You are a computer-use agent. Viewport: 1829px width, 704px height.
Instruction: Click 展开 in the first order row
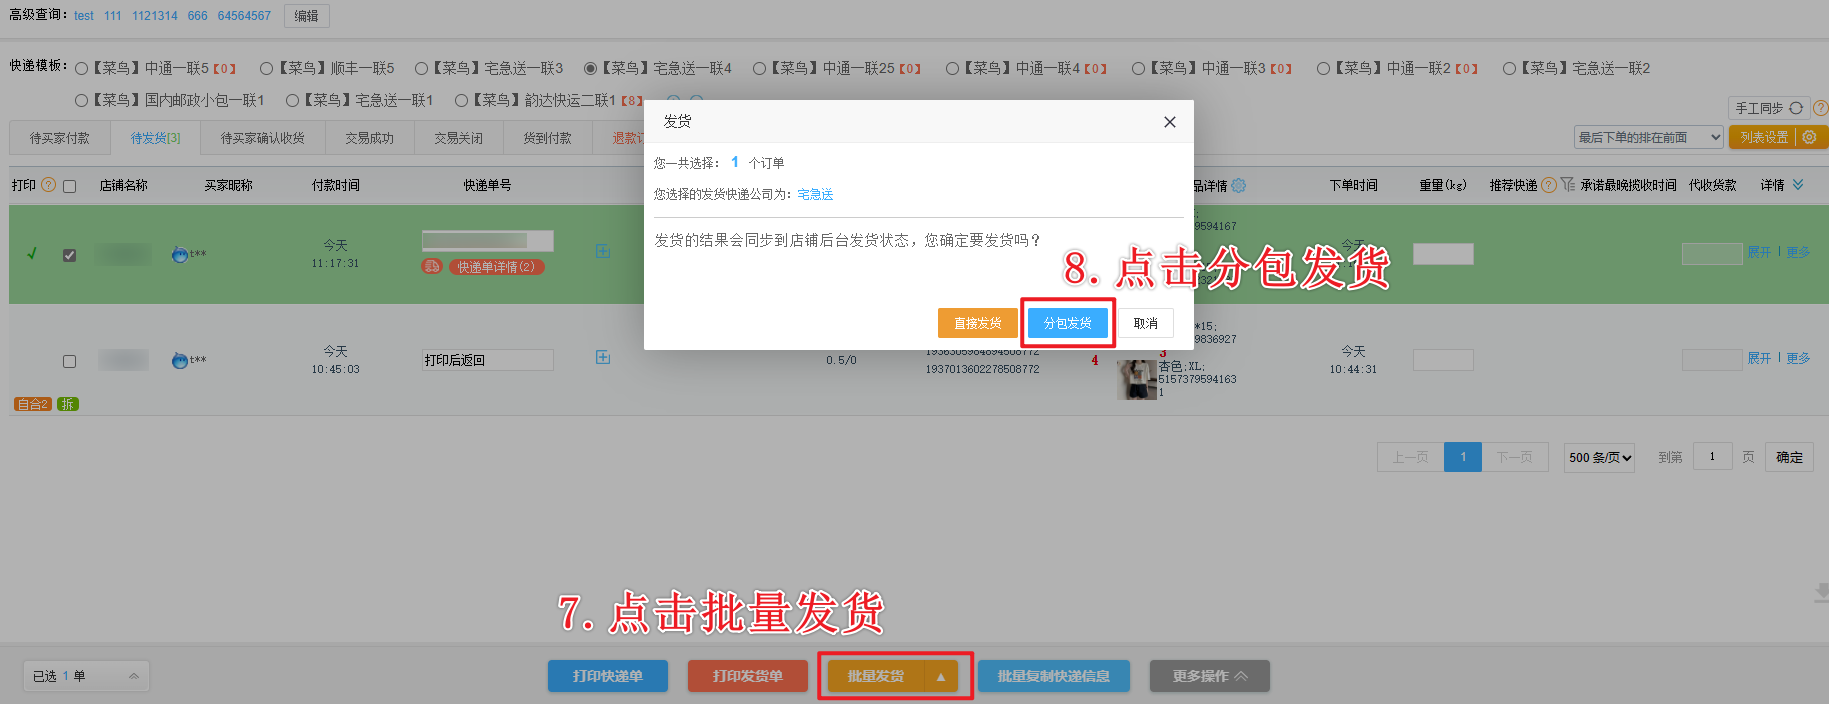(1759, 252)
